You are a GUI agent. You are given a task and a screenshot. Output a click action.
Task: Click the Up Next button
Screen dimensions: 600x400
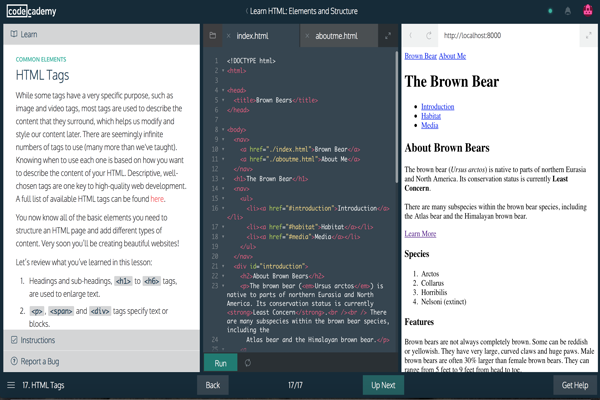tap(383, 385)
